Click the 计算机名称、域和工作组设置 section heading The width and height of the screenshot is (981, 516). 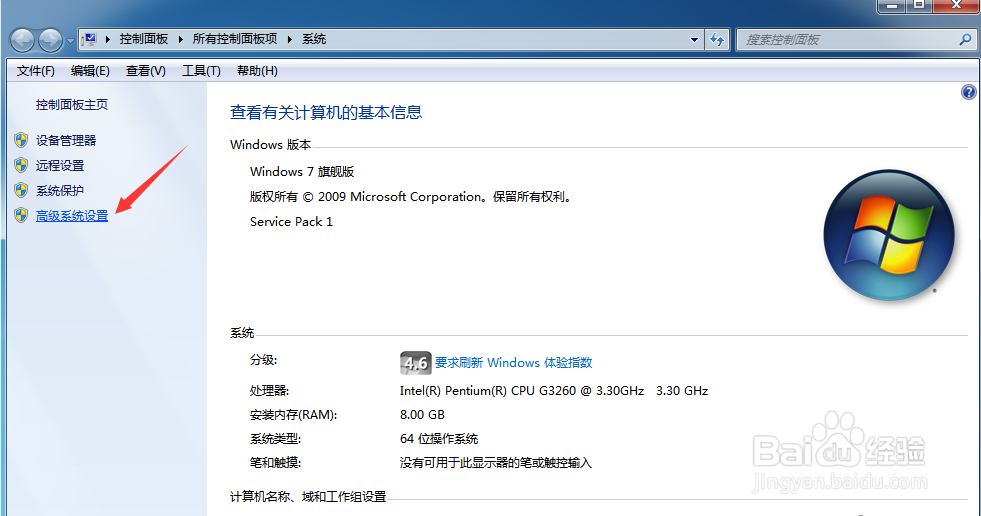[x=308, y=497]
